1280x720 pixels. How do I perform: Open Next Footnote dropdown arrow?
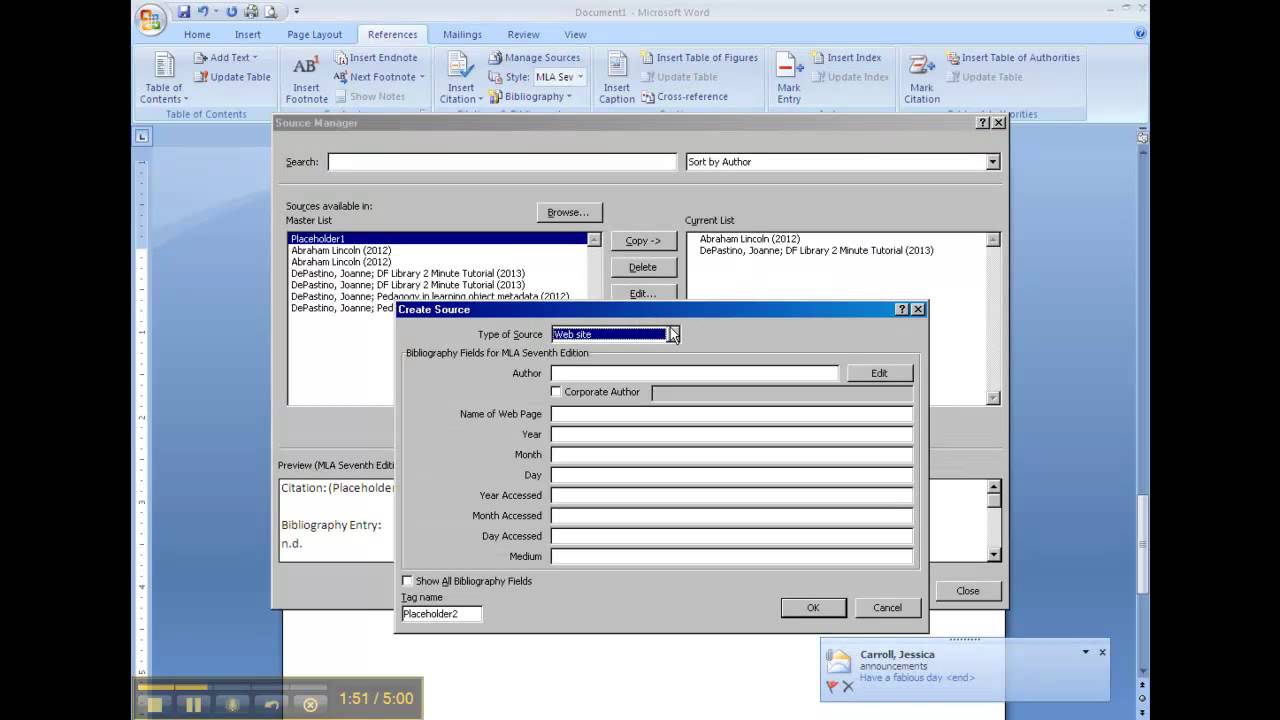[x=422, y=77]
